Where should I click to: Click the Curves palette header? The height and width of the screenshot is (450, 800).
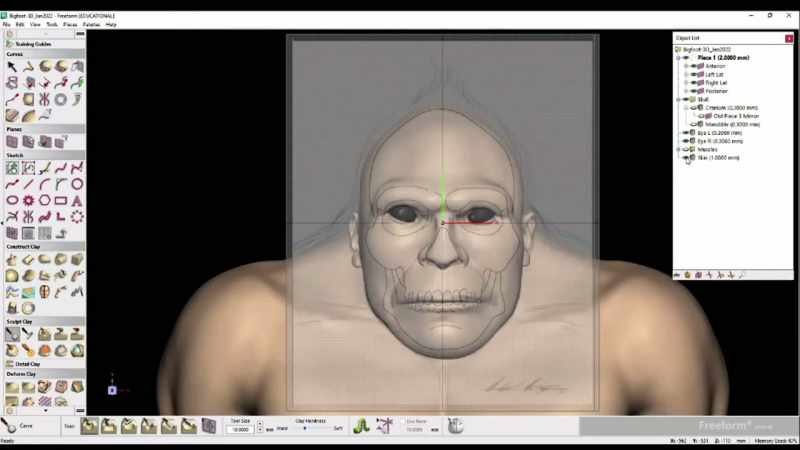(x=45, y=54)
